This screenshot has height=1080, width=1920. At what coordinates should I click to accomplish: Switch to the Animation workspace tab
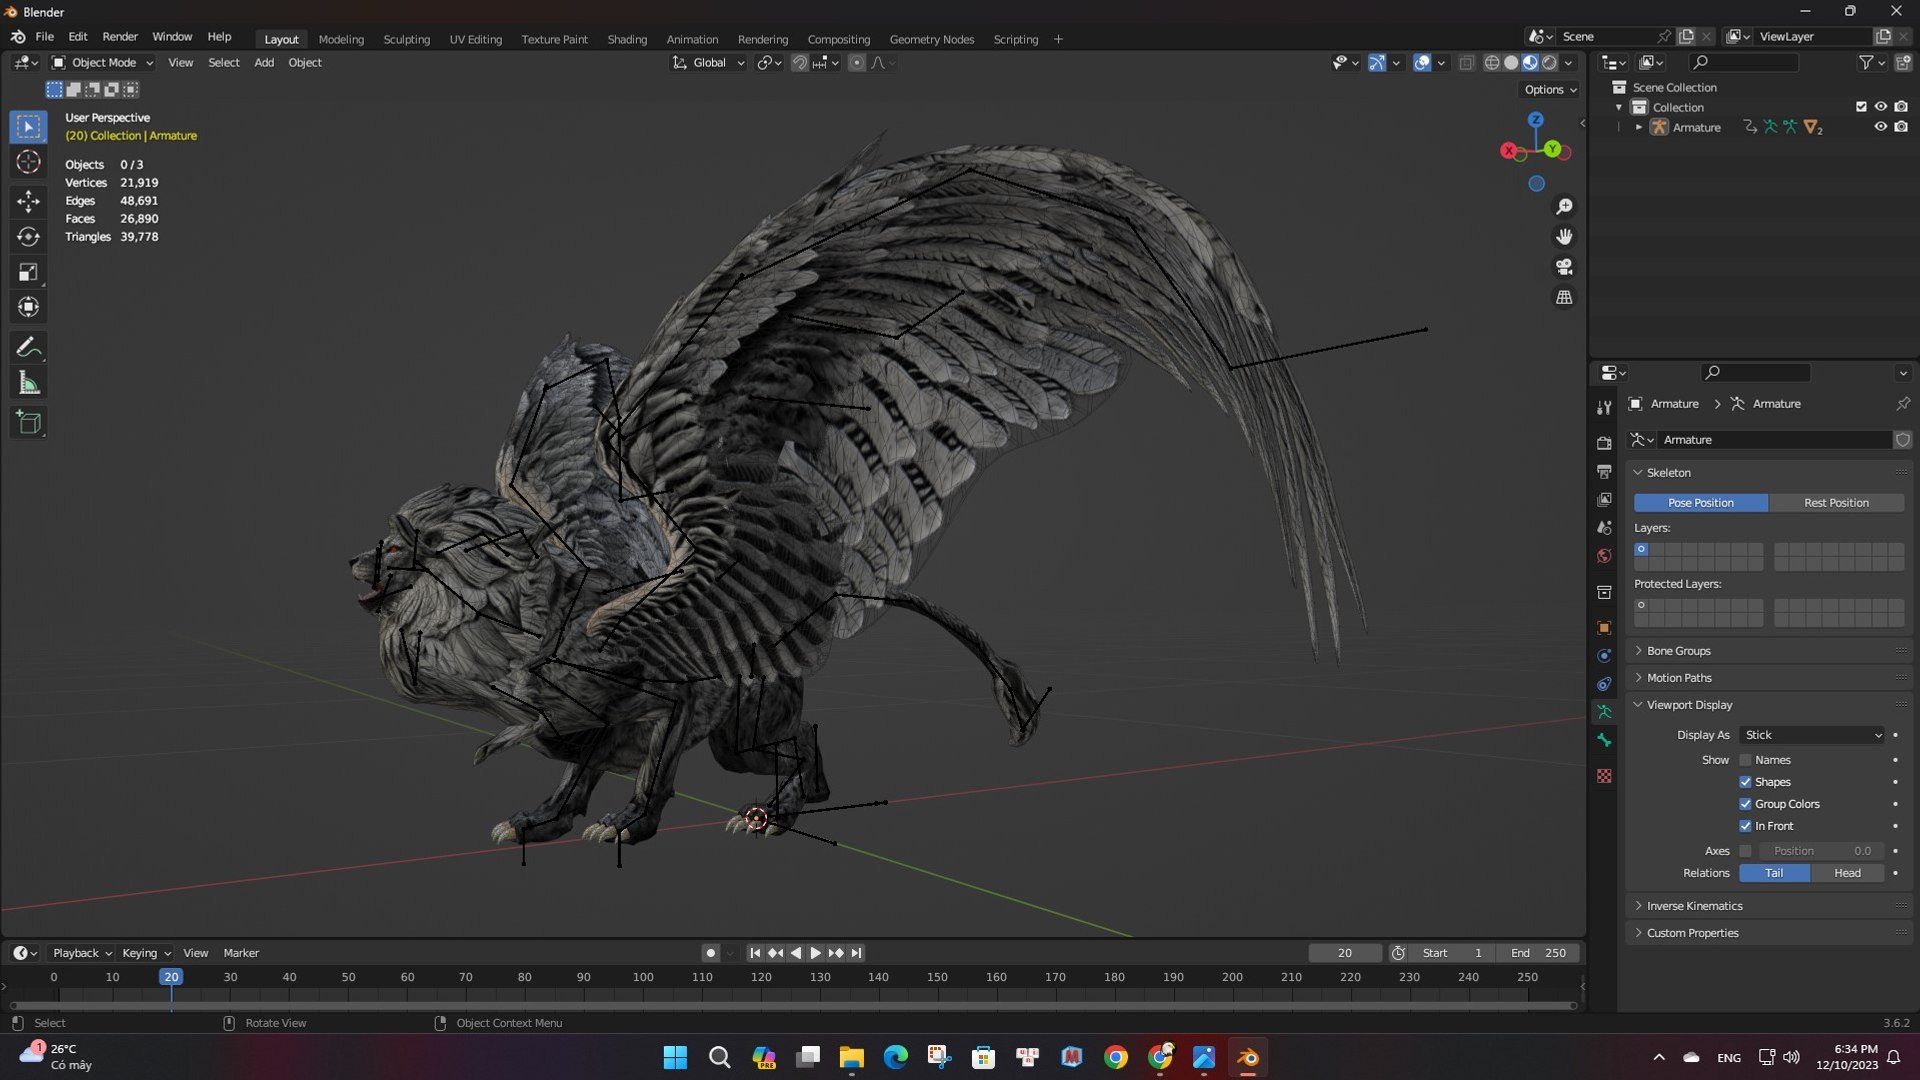coord(692,39)
